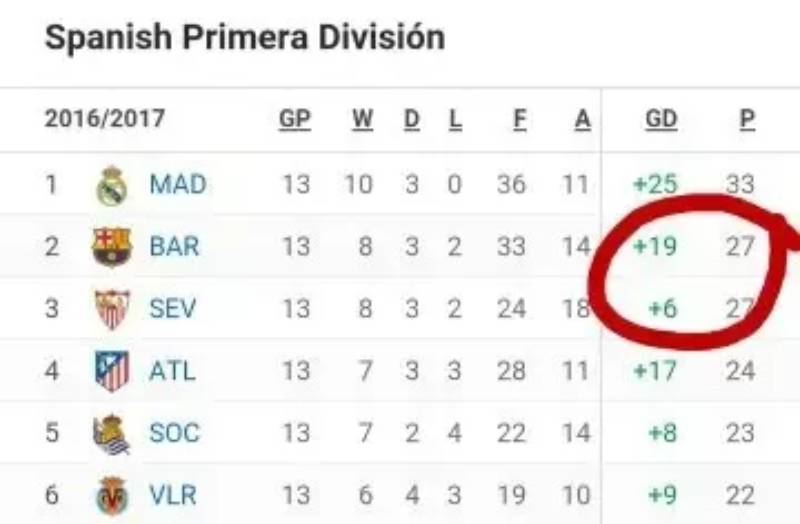Sort by D draws column header
The height and width of the screenshot is (524, 800).
[412, 119]
